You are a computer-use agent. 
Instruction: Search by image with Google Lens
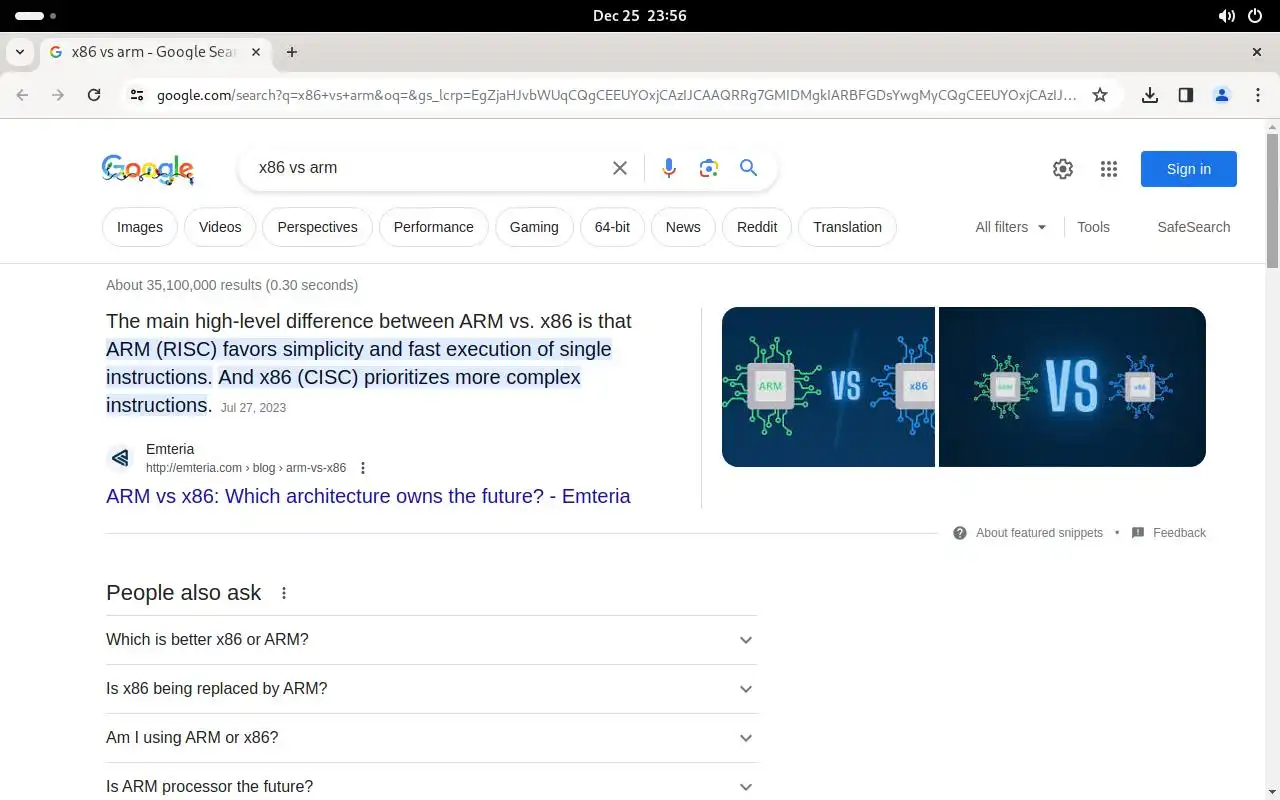click(709, 168)
